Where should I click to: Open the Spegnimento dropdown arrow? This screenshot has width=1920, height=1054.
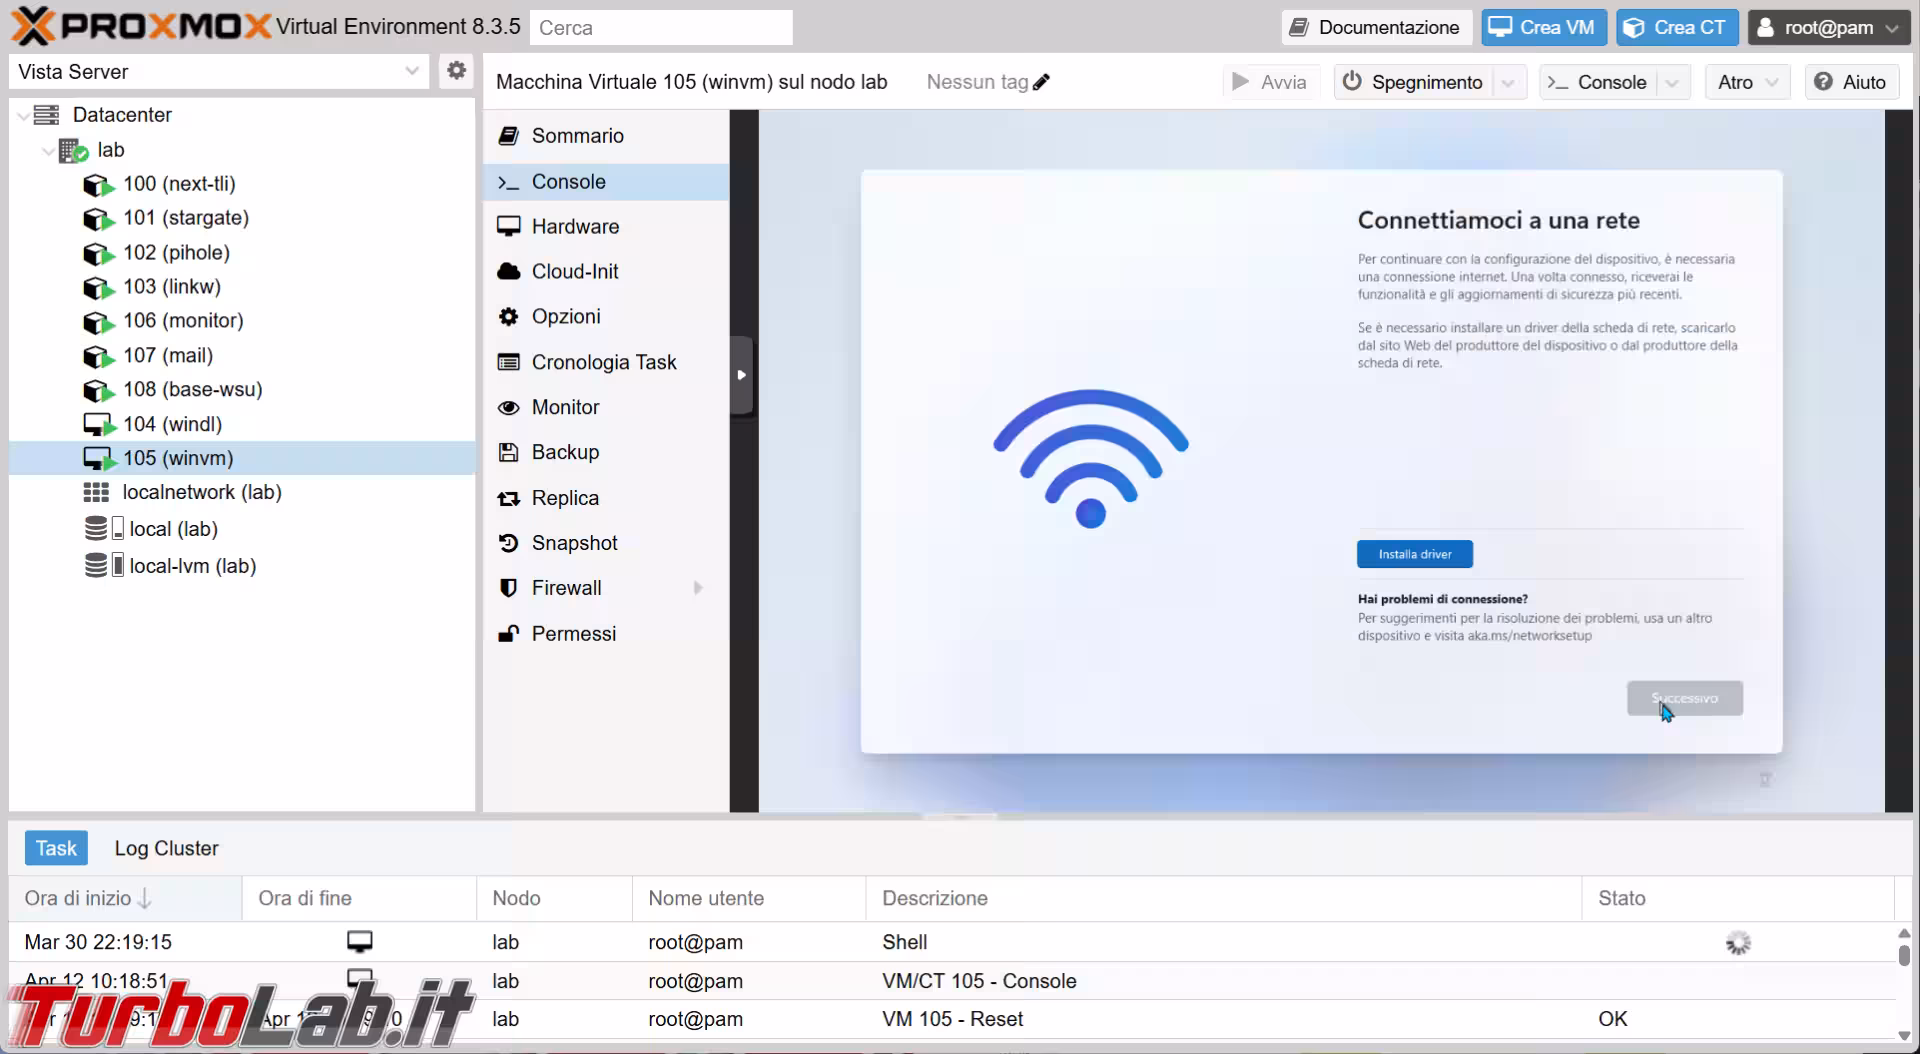click(x=1509, y=83)
